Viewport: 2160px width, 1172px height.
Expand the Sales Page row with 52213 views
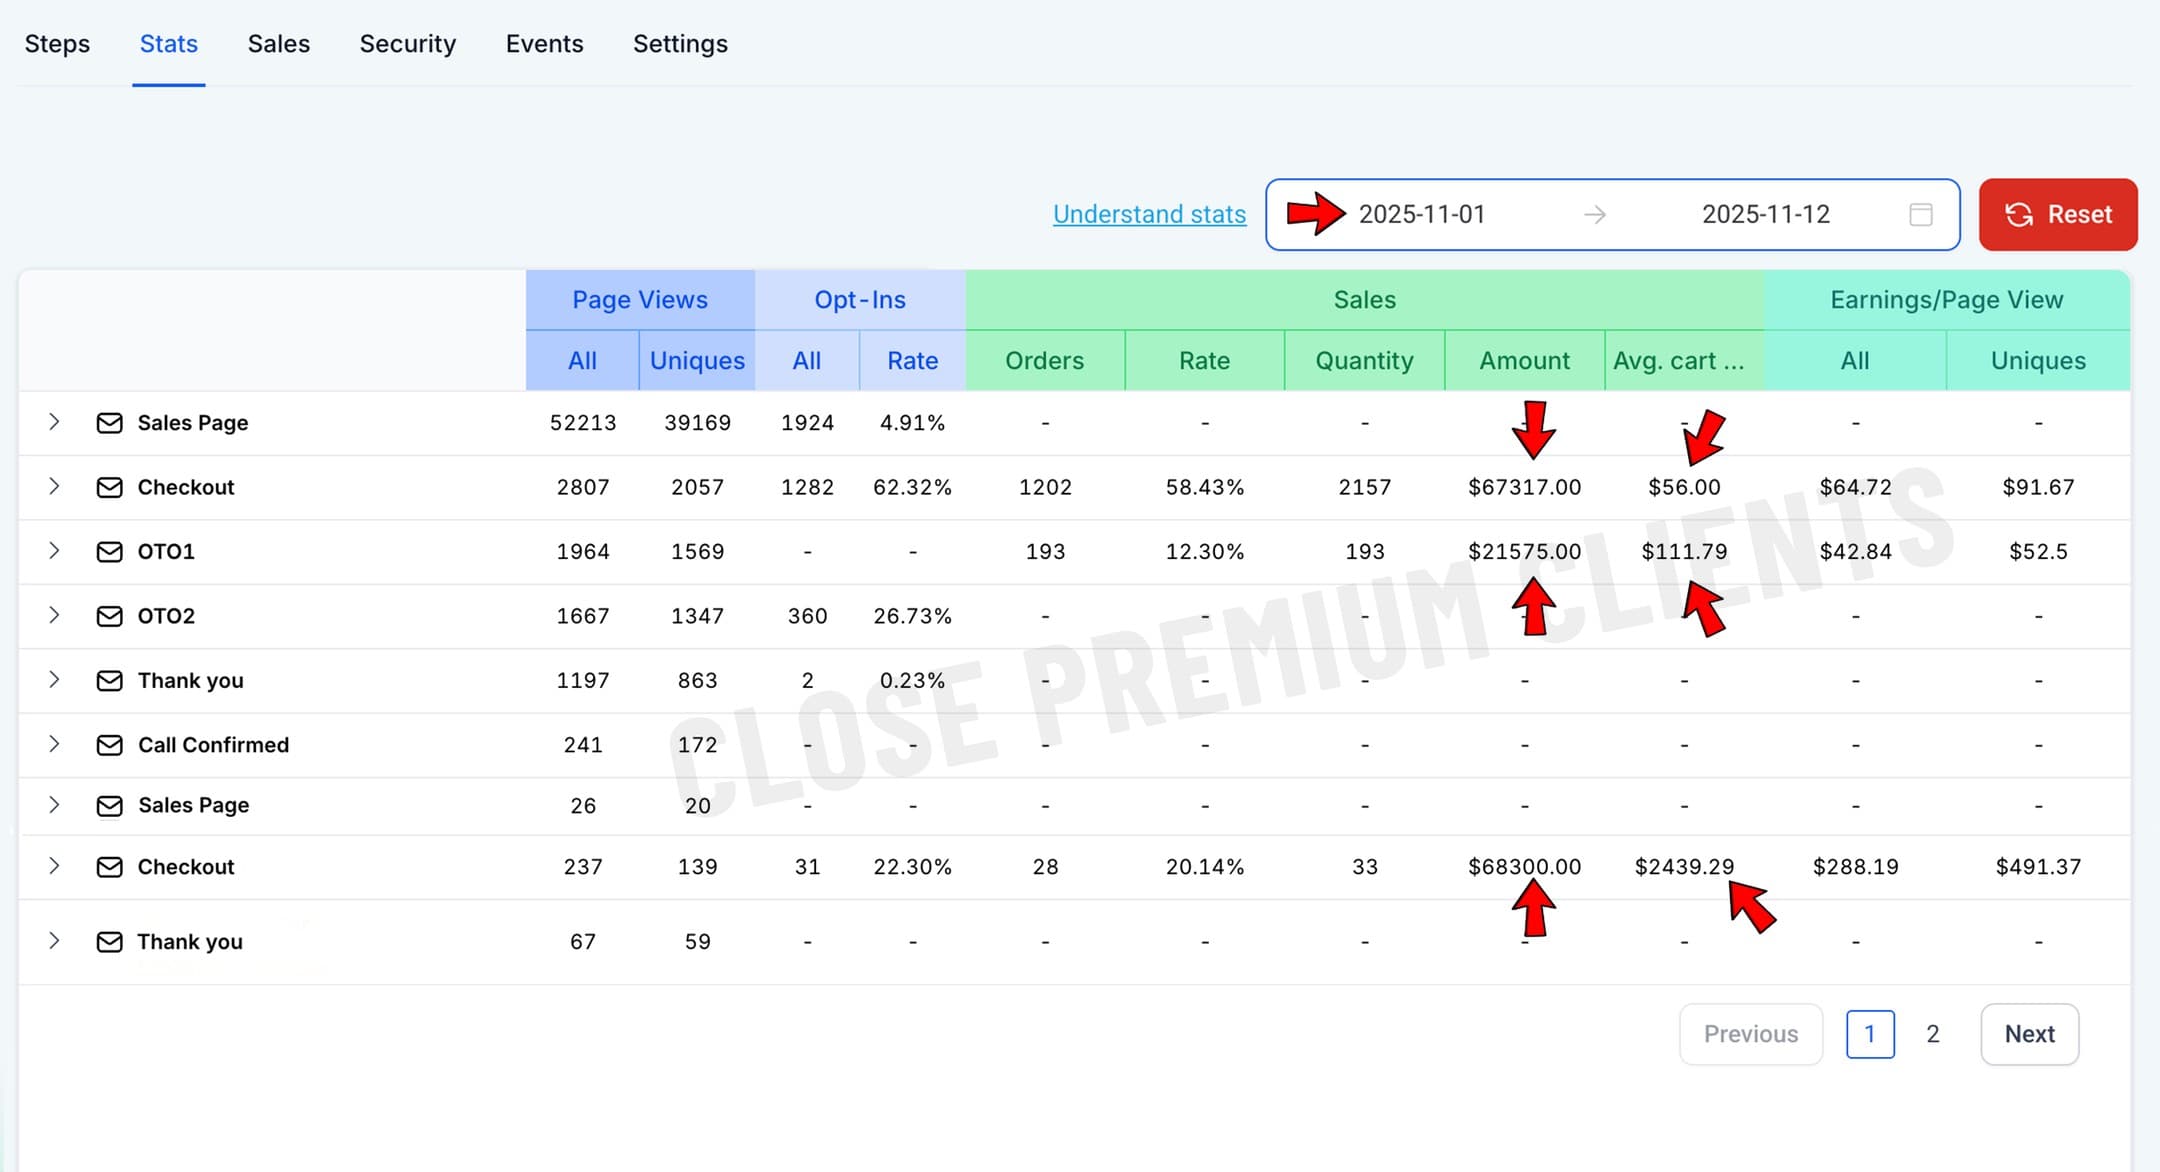point(54,422)
